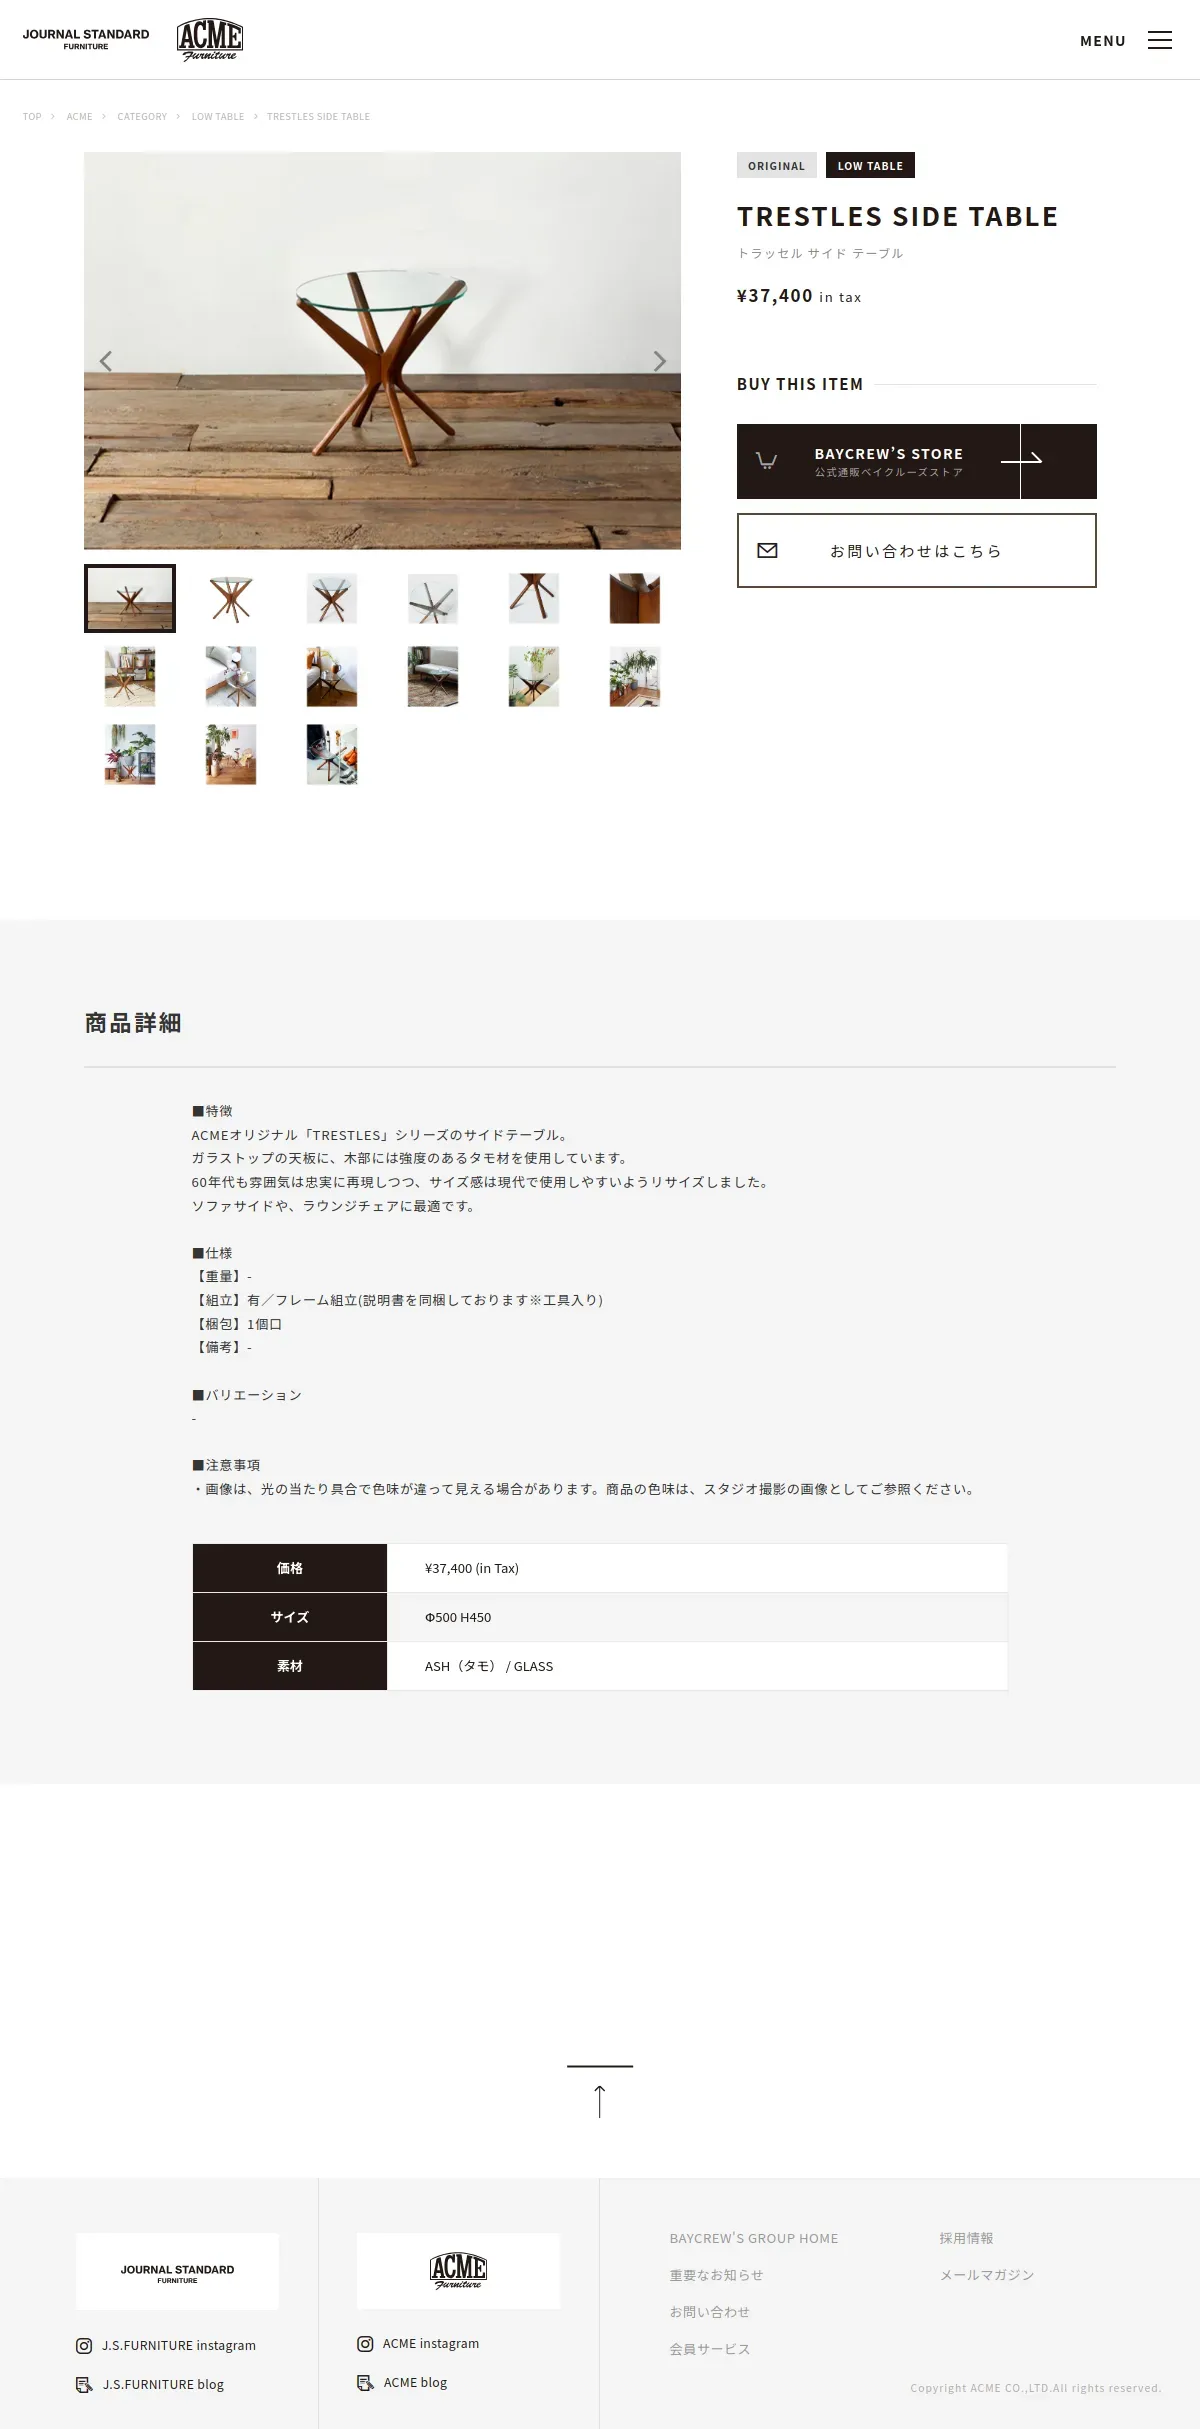Viewport: 1200px width, 2429px height.
Task: Click the ASH（タモ）/ GLASS material value
Action: [489, 1666]
